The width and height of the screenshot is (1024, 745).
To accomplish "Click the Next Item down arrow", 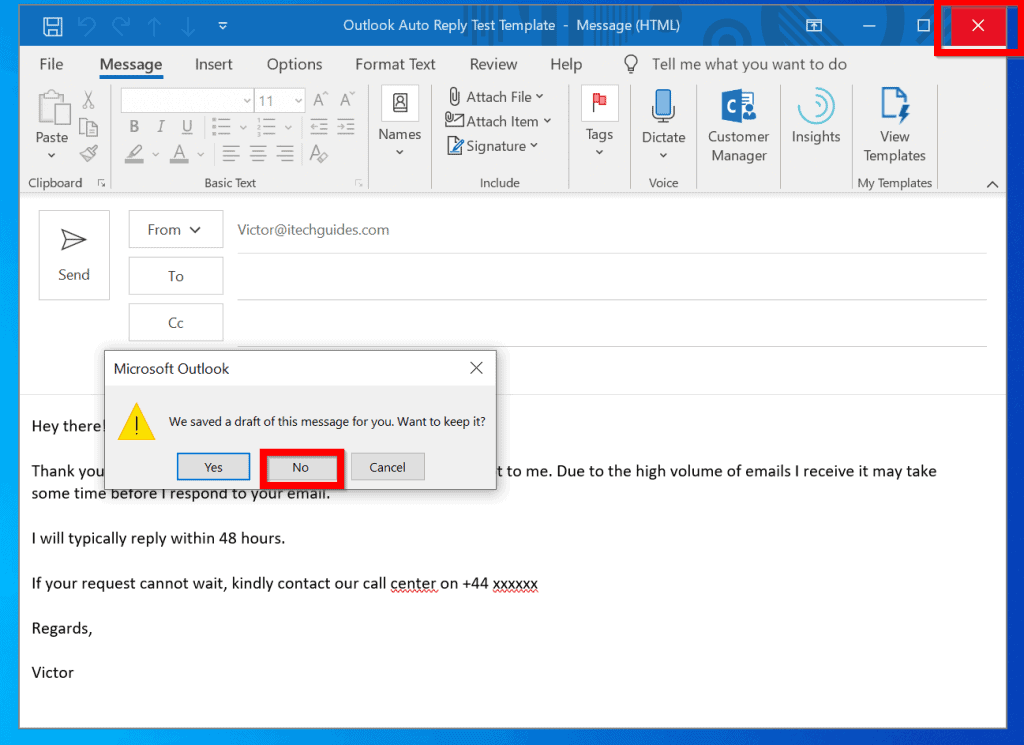I will 188,26.
